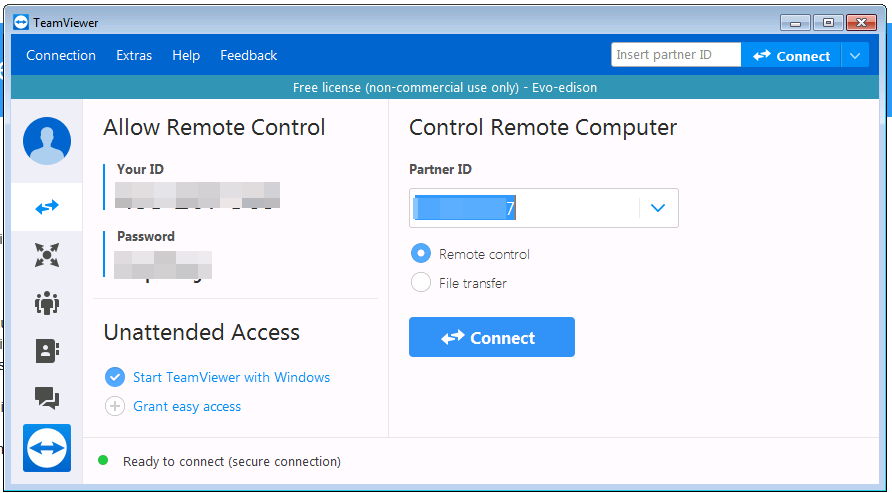Click the large Connect button

click(492, 337)
